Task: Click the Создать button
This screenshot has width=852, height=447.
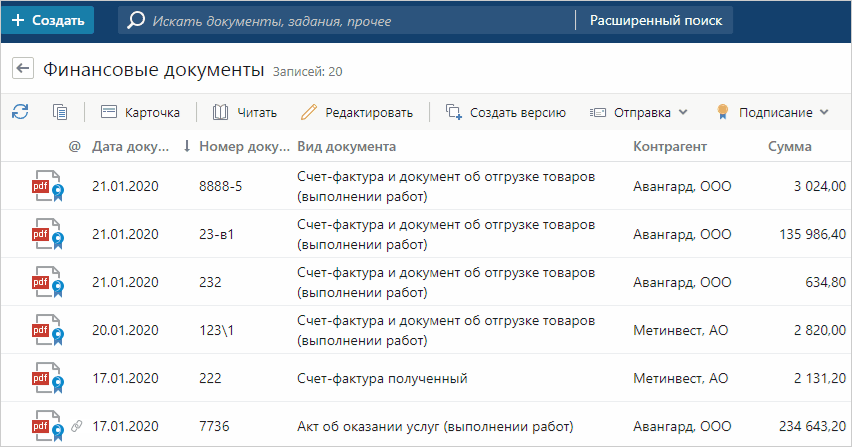Action: click(48, 20)
